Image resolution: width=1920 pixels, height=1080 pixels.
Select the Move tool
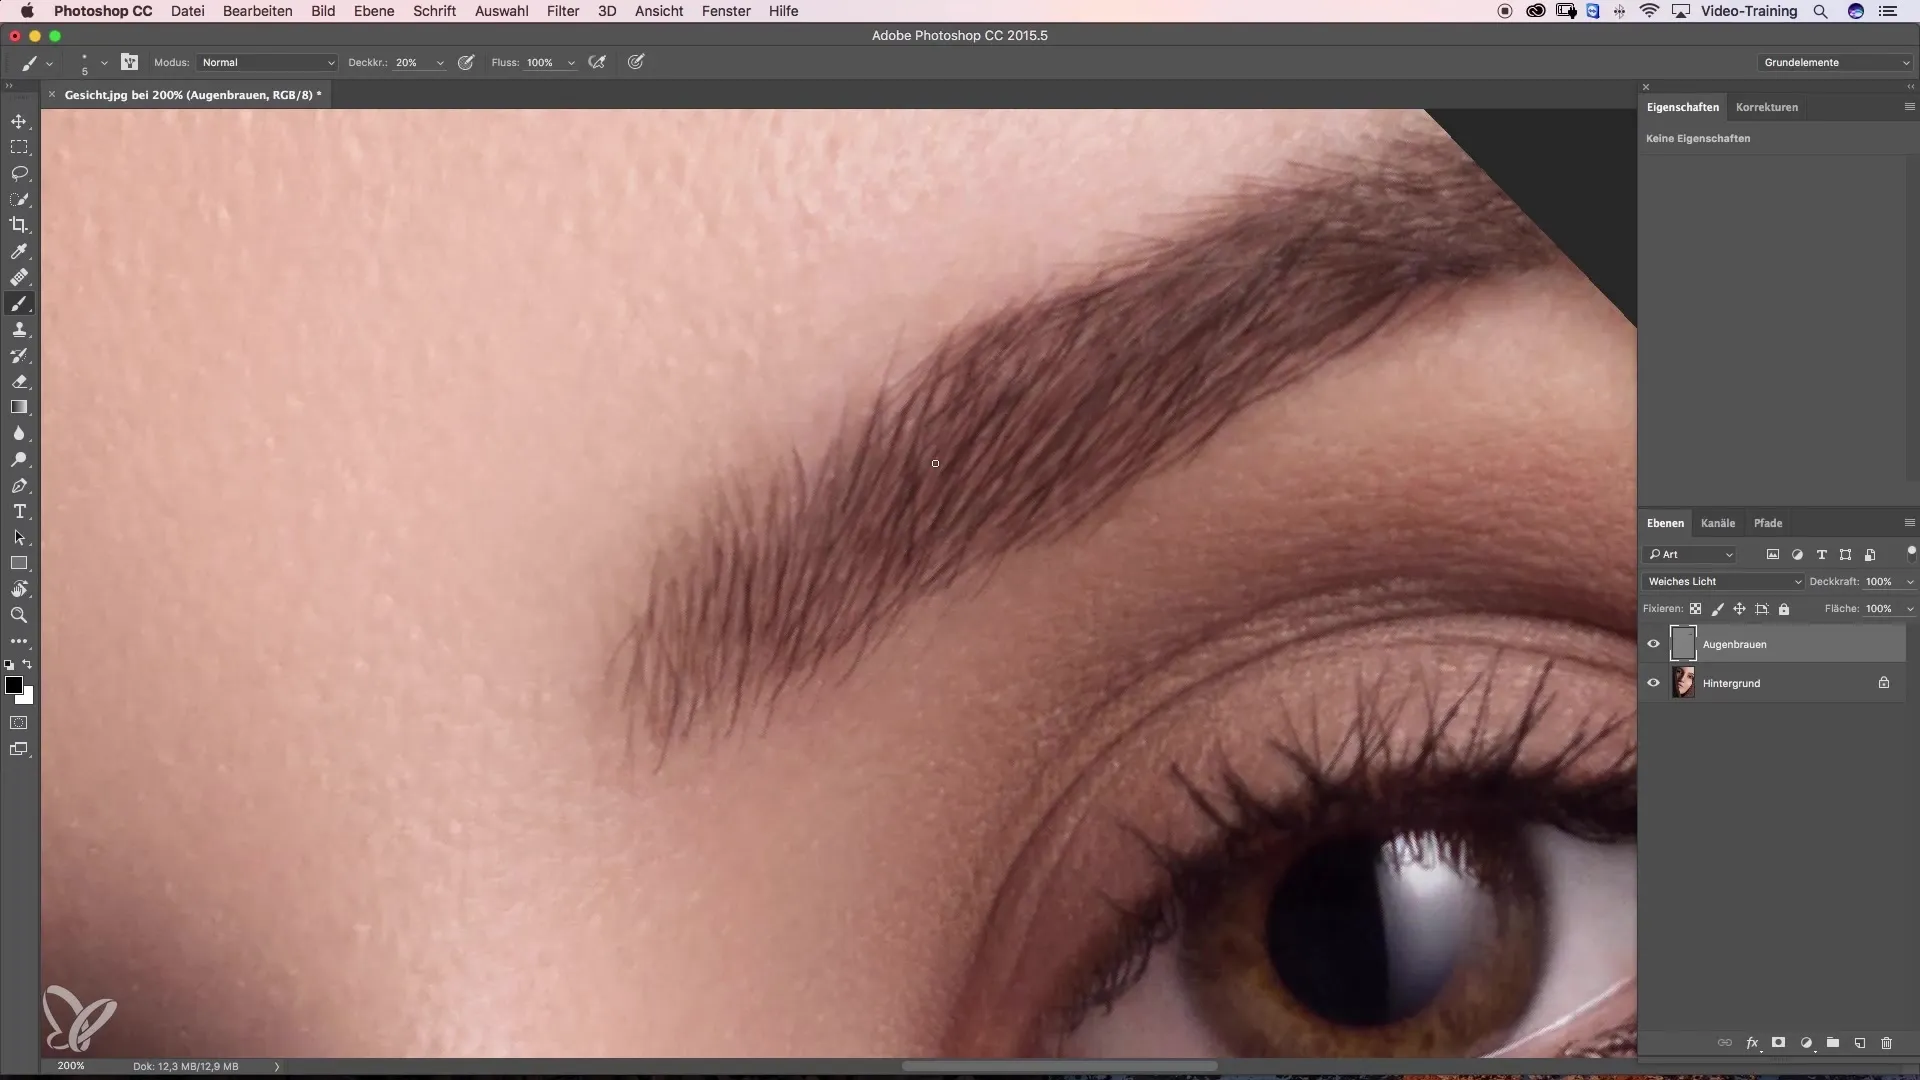tap(19, 121)
